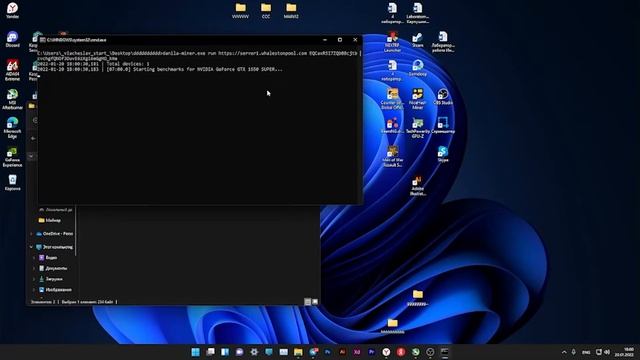Open the Yandex browser desktop shortcut

12,10
